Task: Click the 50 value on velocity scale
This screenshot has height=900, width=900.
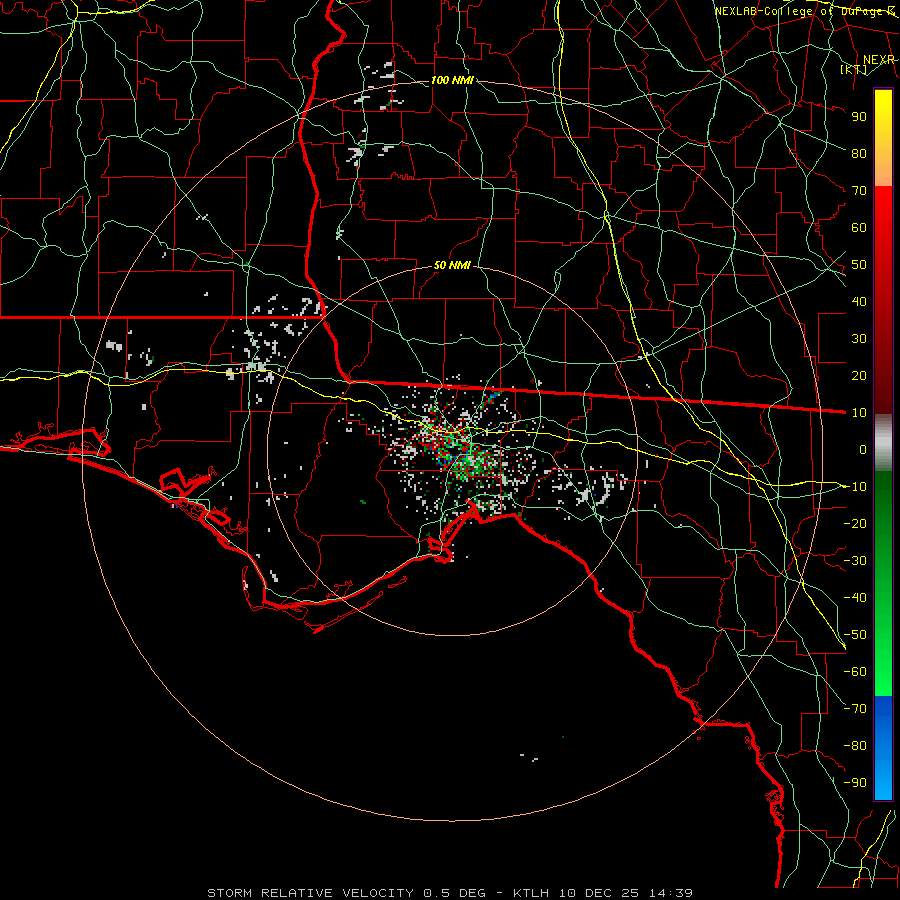Action: click(859, 265)
